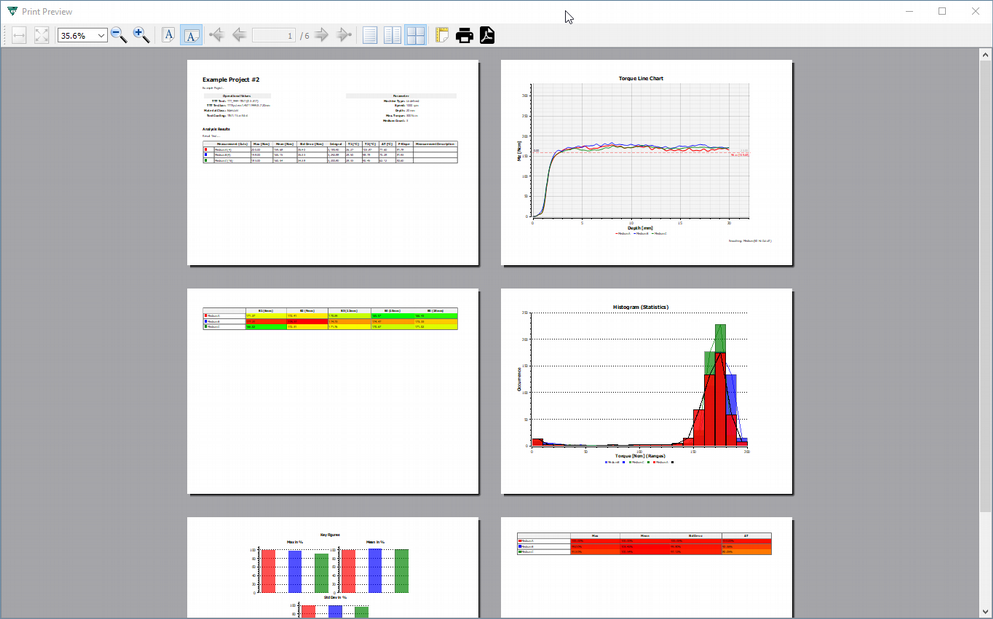Open the print dialog

(464, 35)
